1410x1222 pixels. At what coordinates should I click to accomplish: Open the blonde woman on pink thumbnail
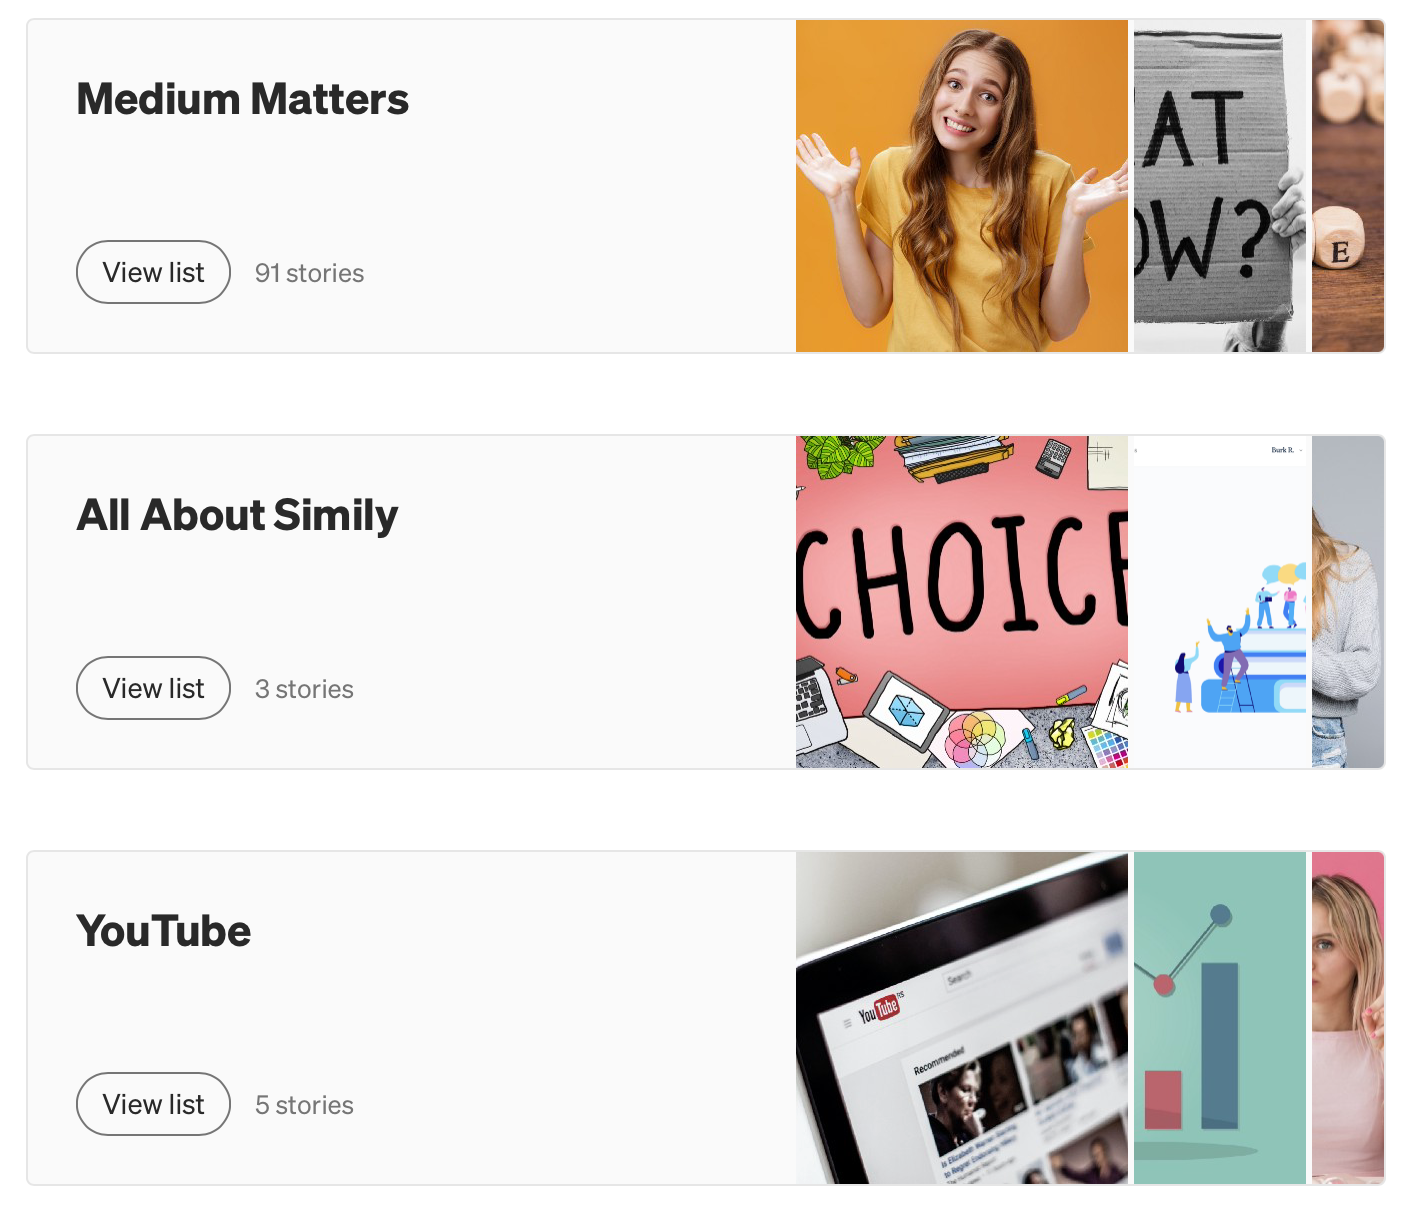[x=1348, y=1018]
